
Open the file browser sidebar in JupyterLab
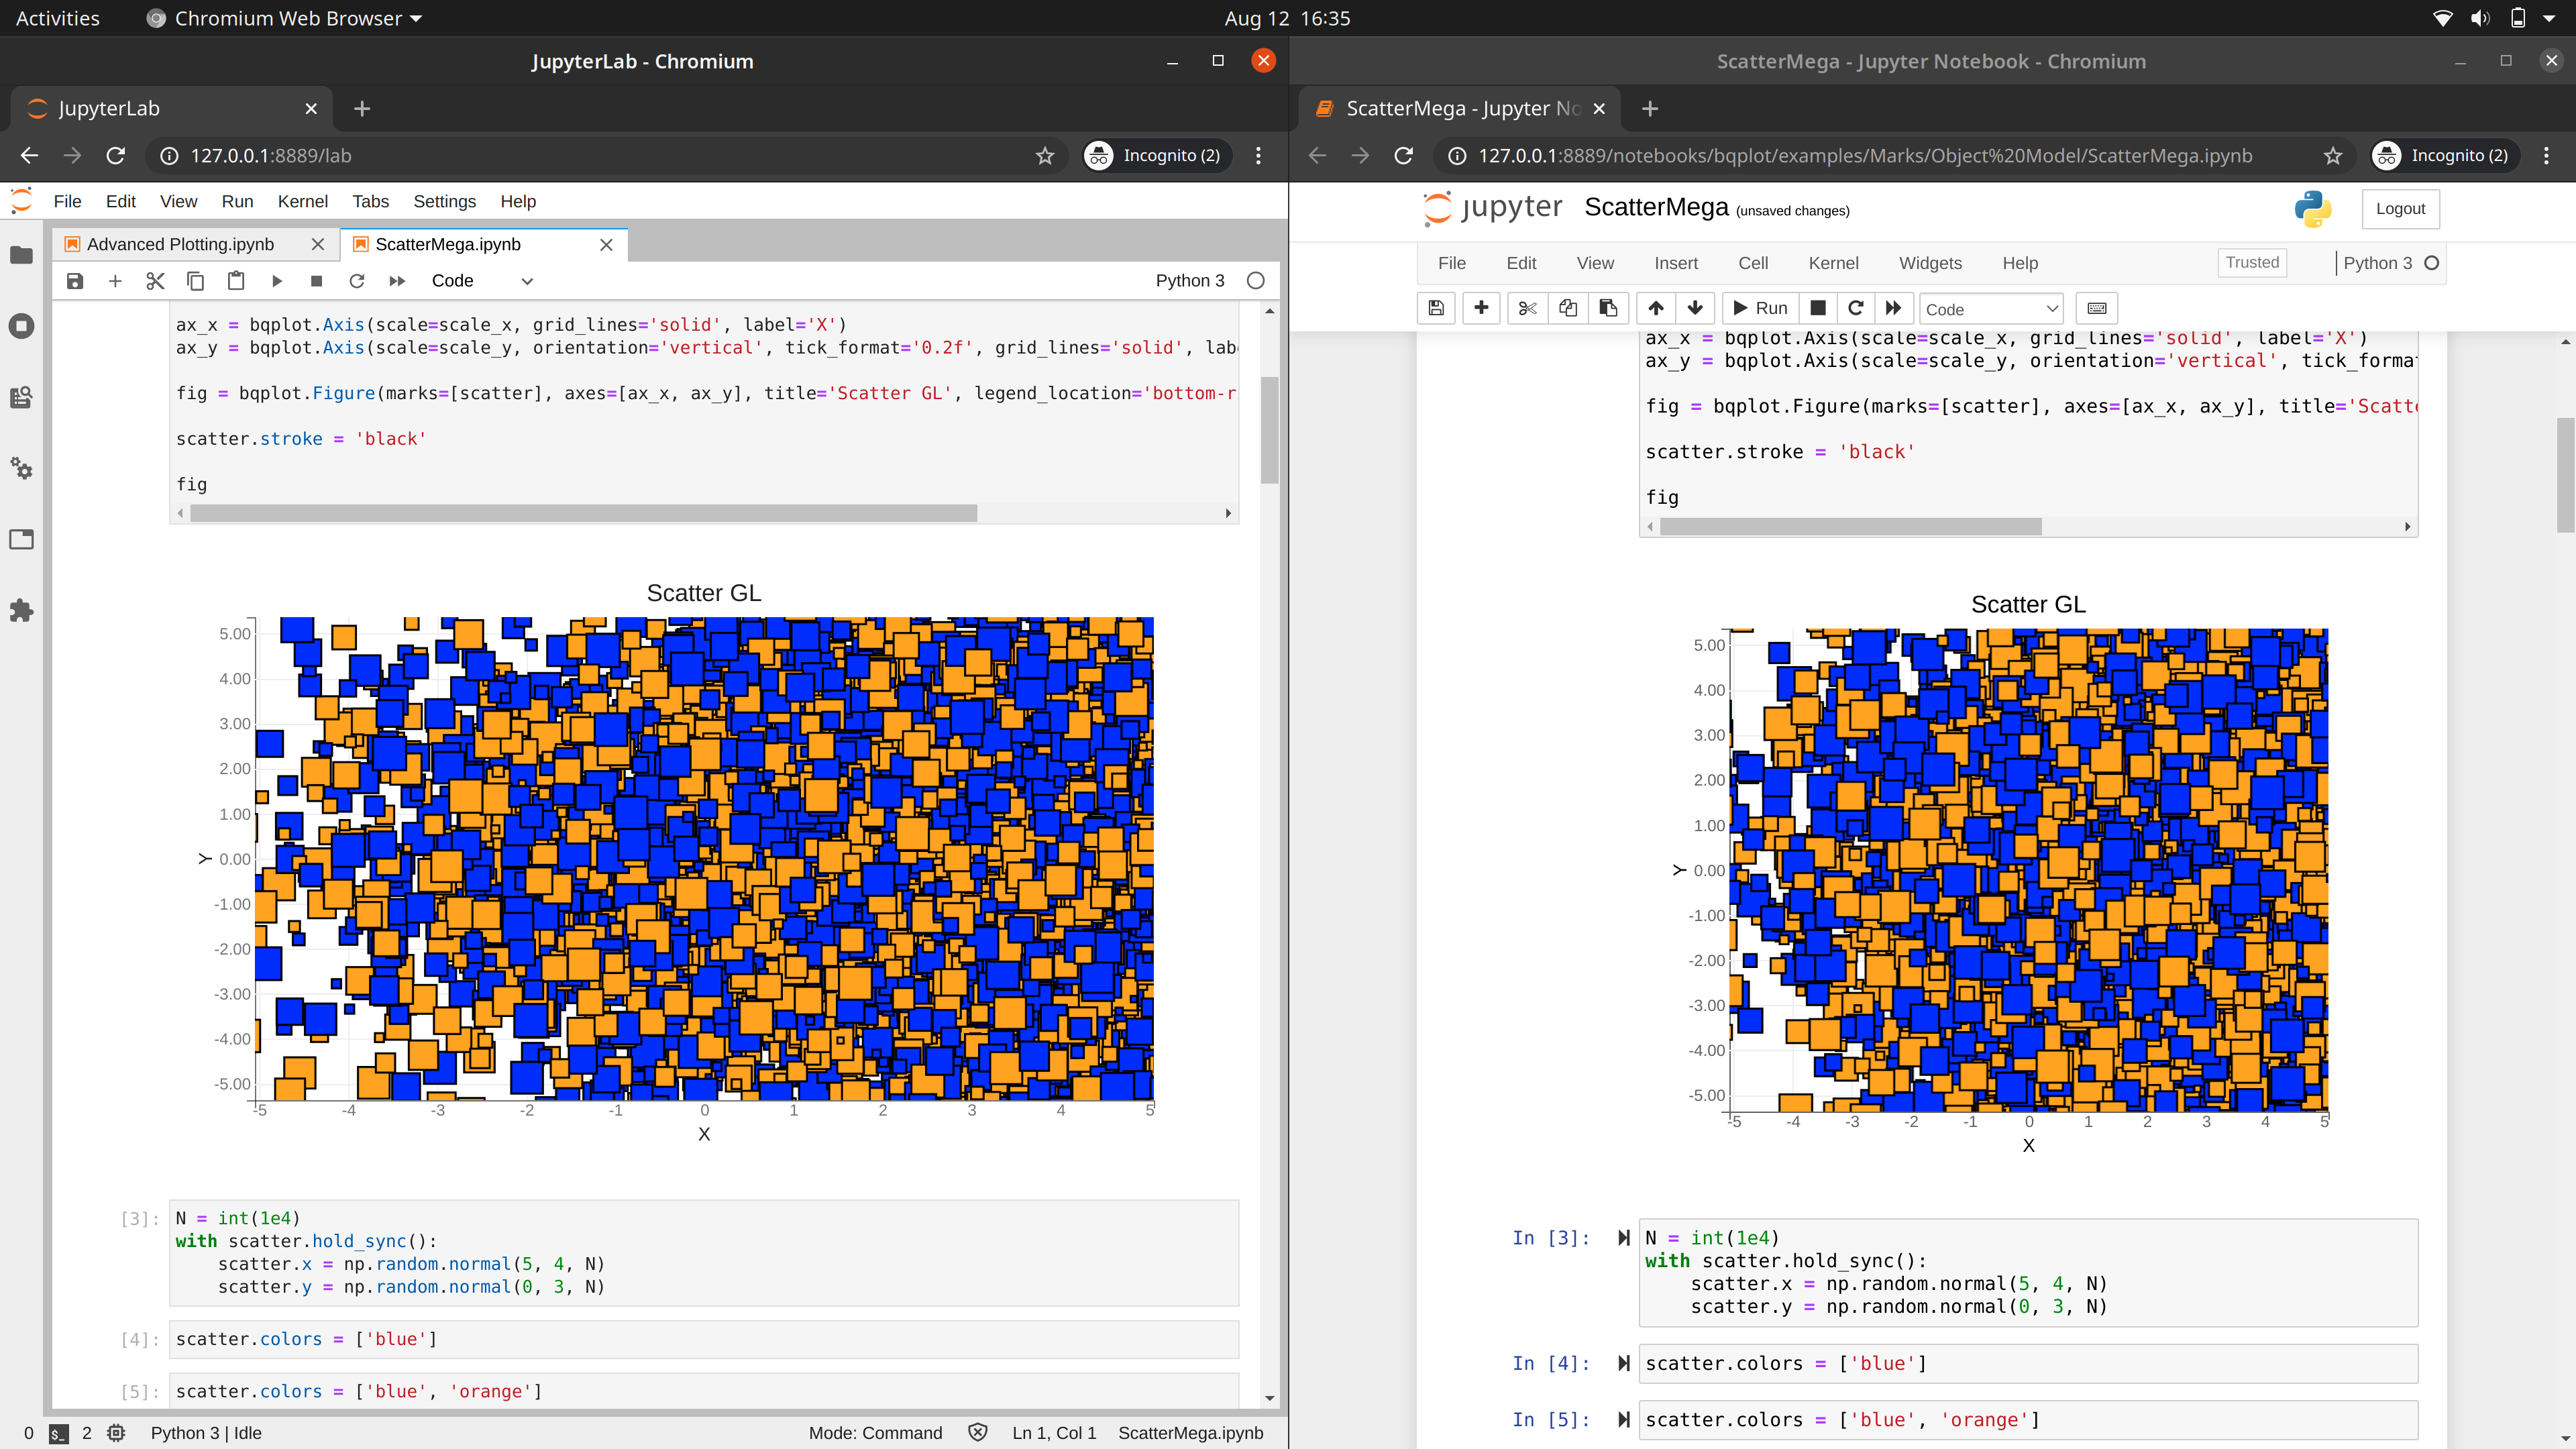[21, 255]
